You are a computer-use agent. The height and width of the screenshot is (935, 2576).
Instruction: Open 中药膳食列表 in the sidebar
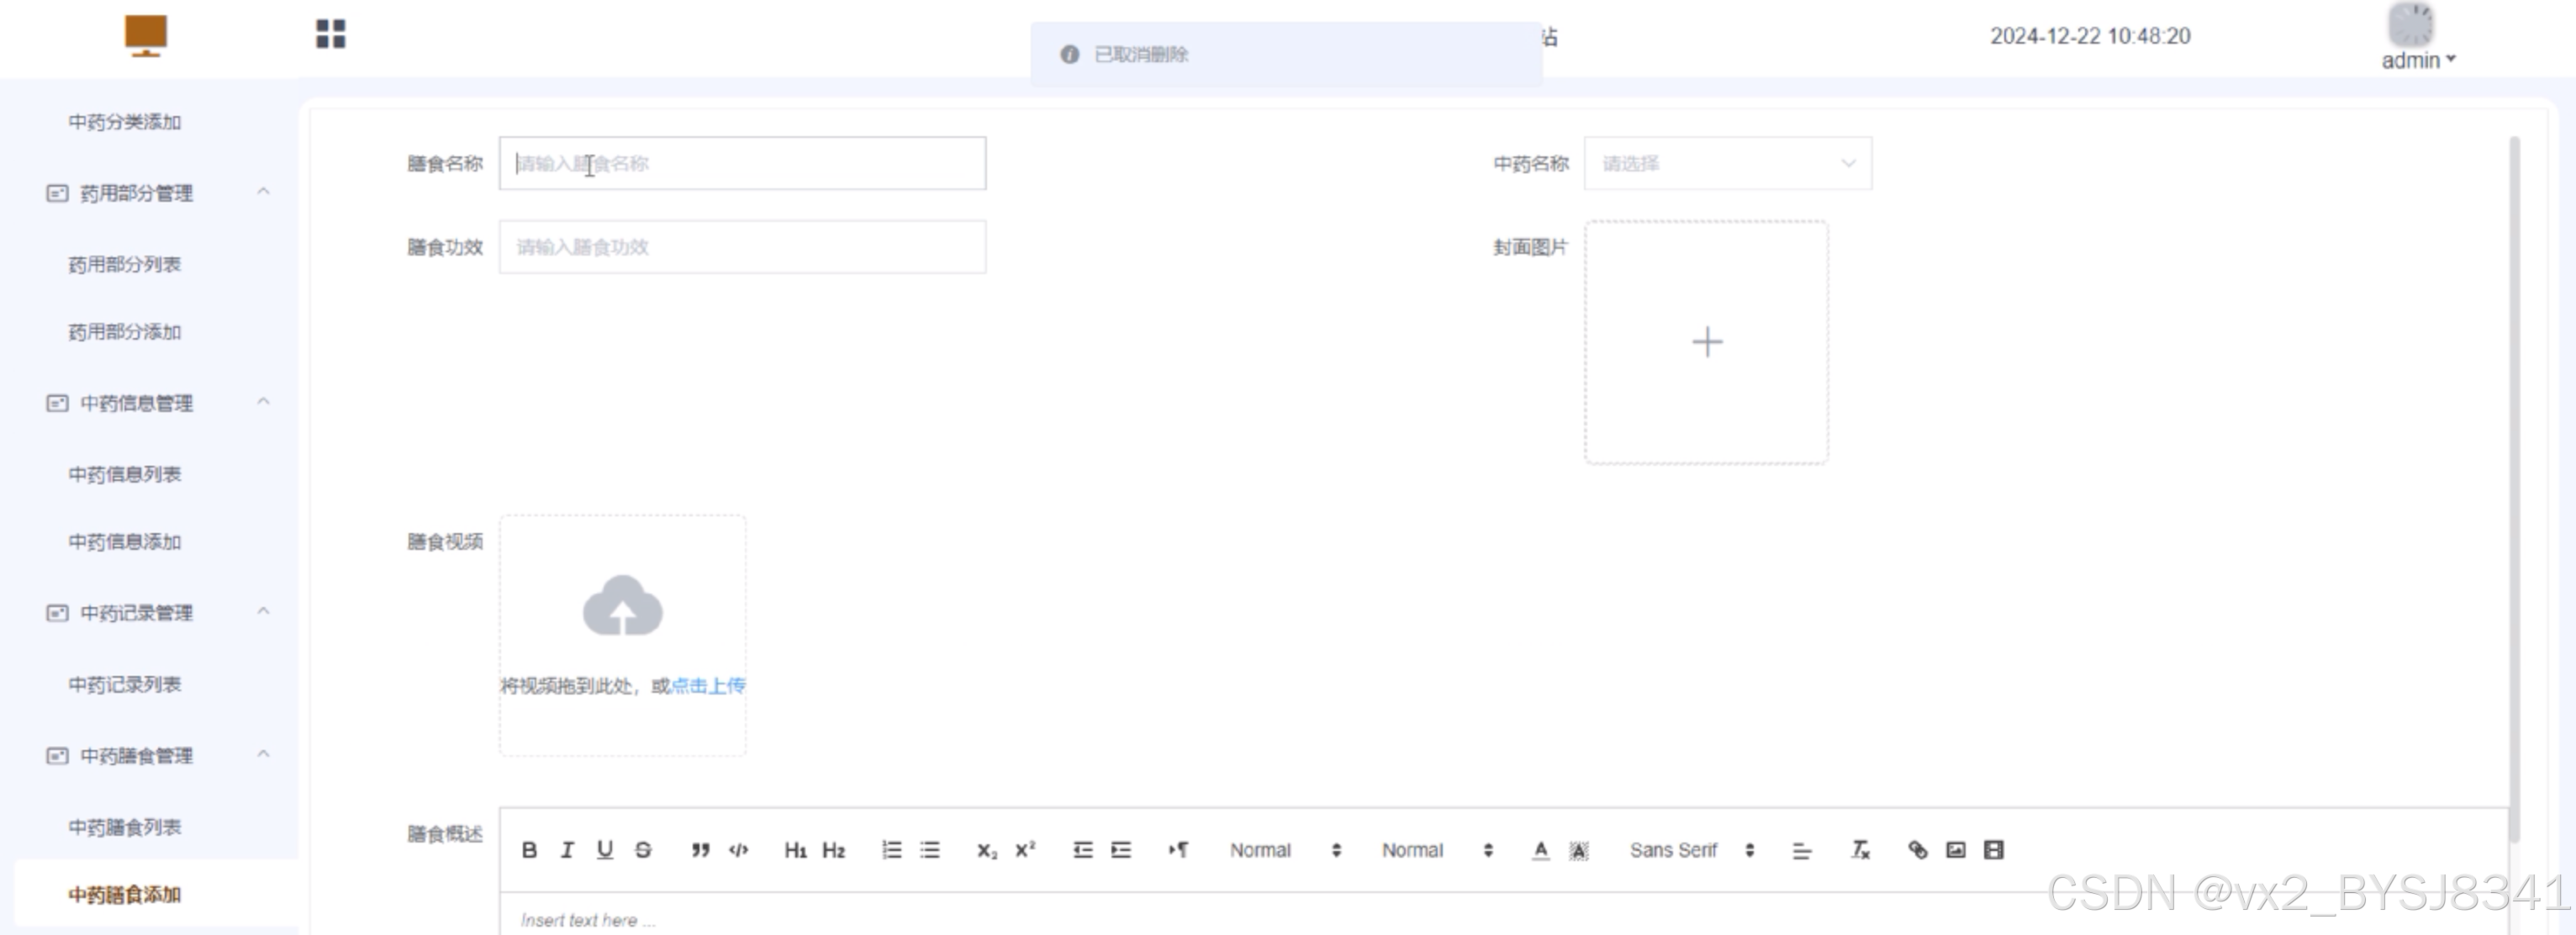tap(125, 827)
